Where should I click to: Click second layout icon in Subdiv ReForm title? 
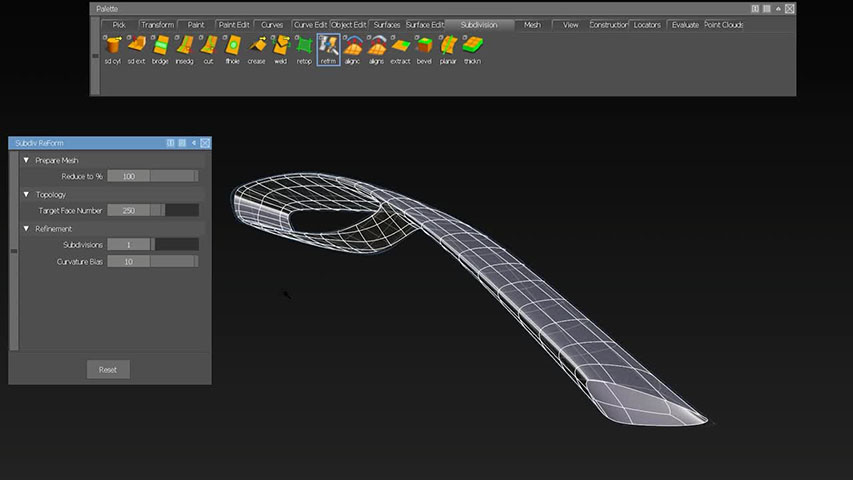(x=182, y=143)
